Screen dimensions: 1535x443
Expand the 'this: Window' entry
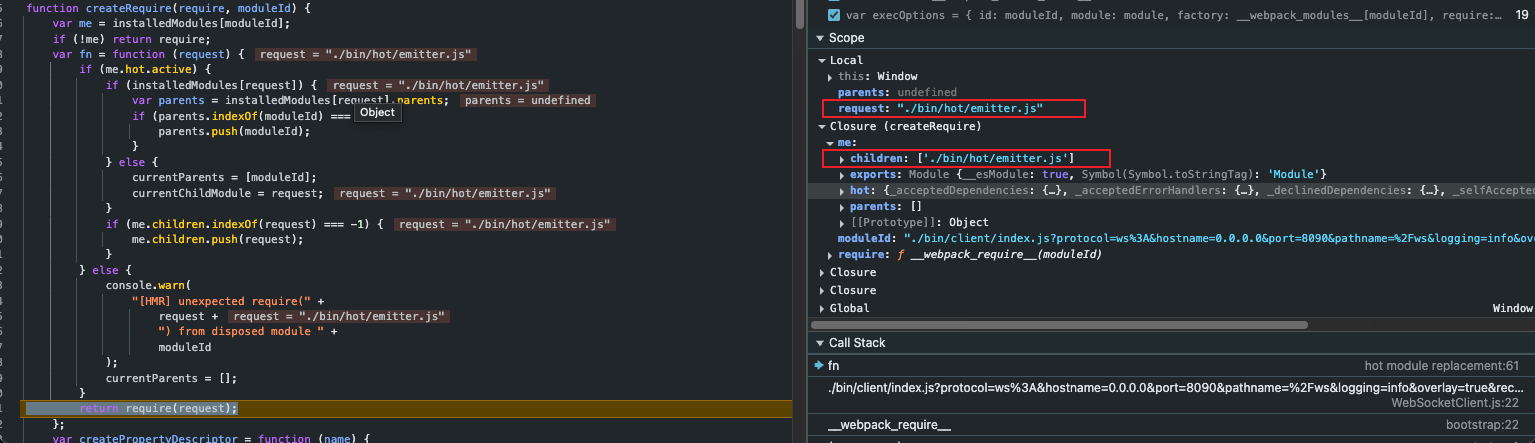(830, 77)
